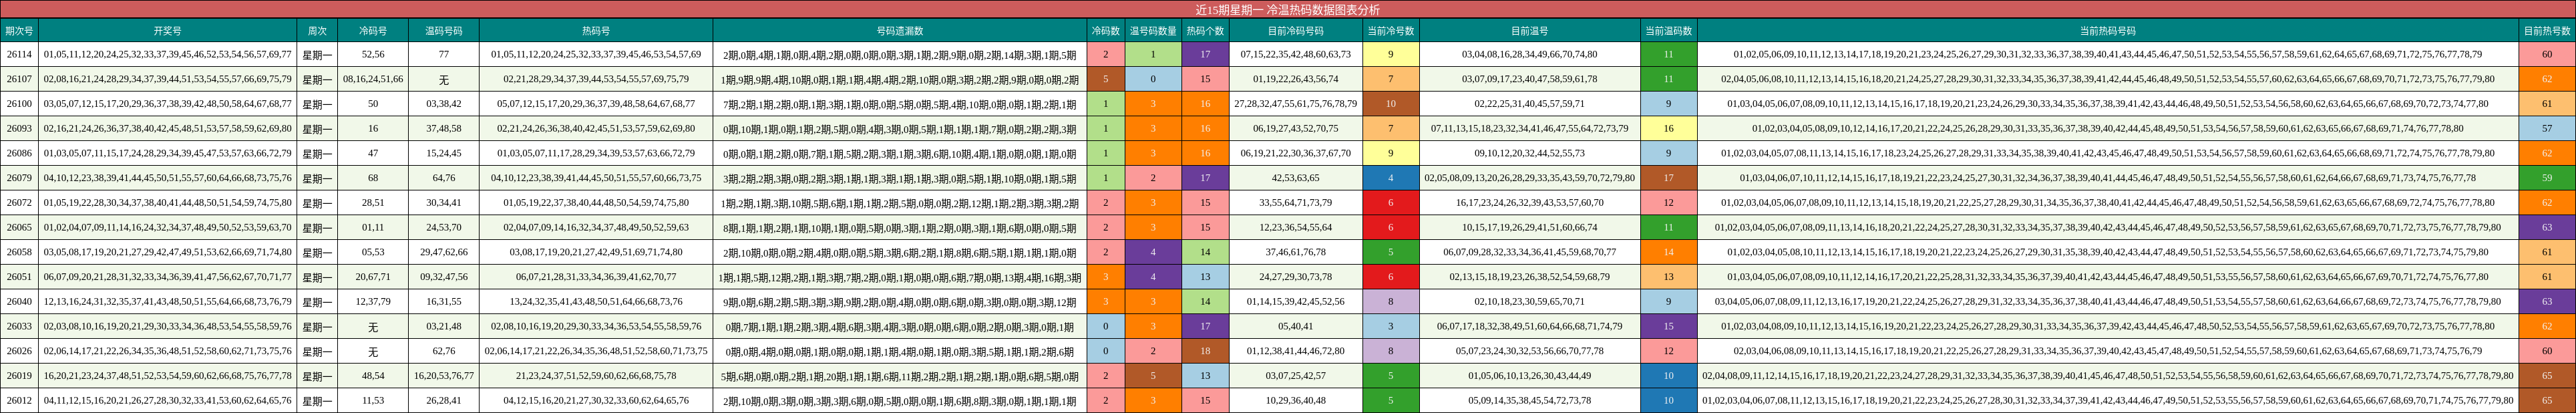Screen dimensions: 2576x413
Task: Select issue number 26072
Action: coord(19,203)
